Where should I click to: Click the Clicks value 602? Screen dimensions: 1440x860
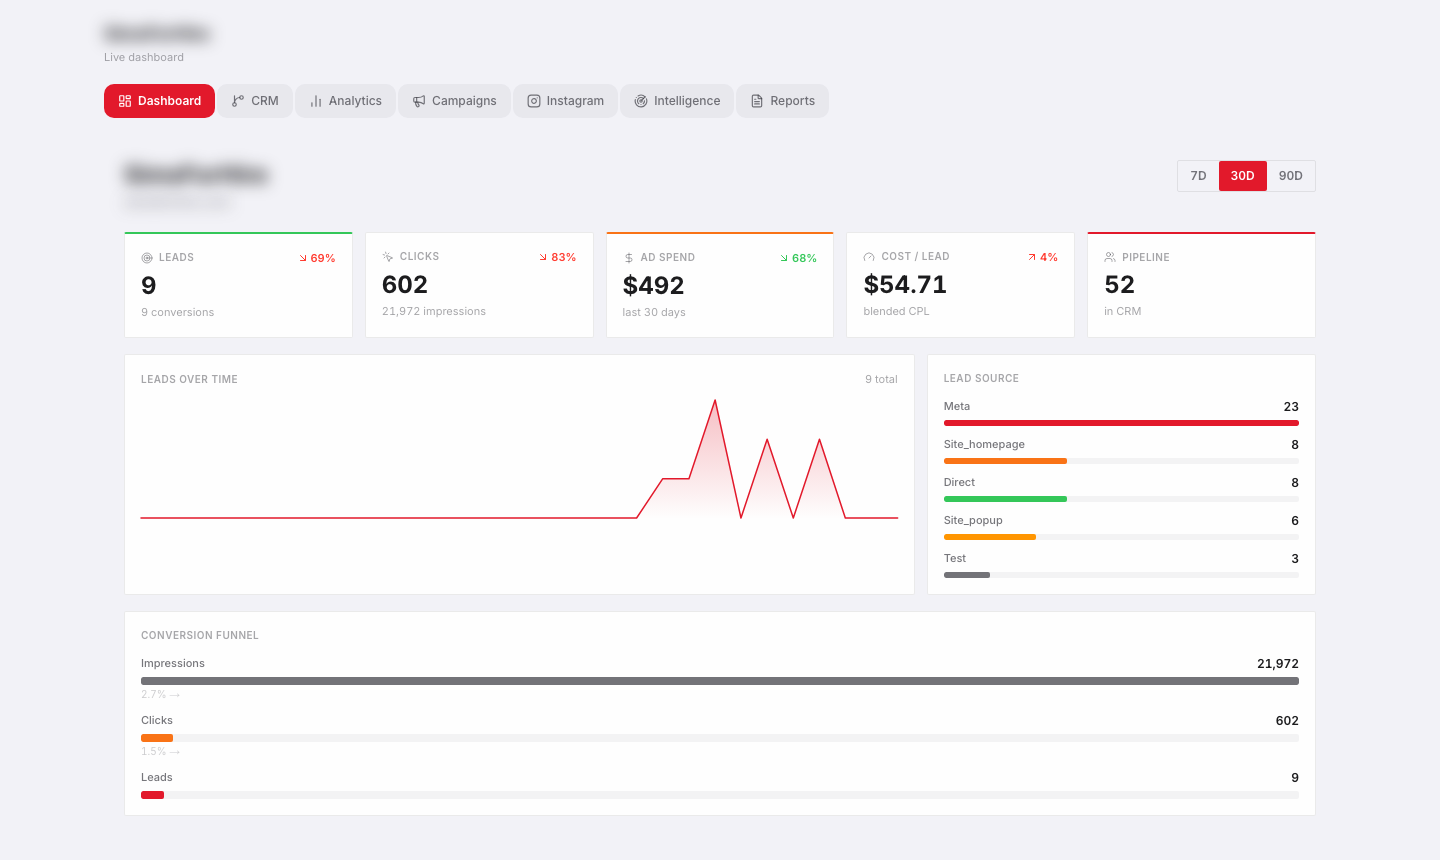point(405,285)
